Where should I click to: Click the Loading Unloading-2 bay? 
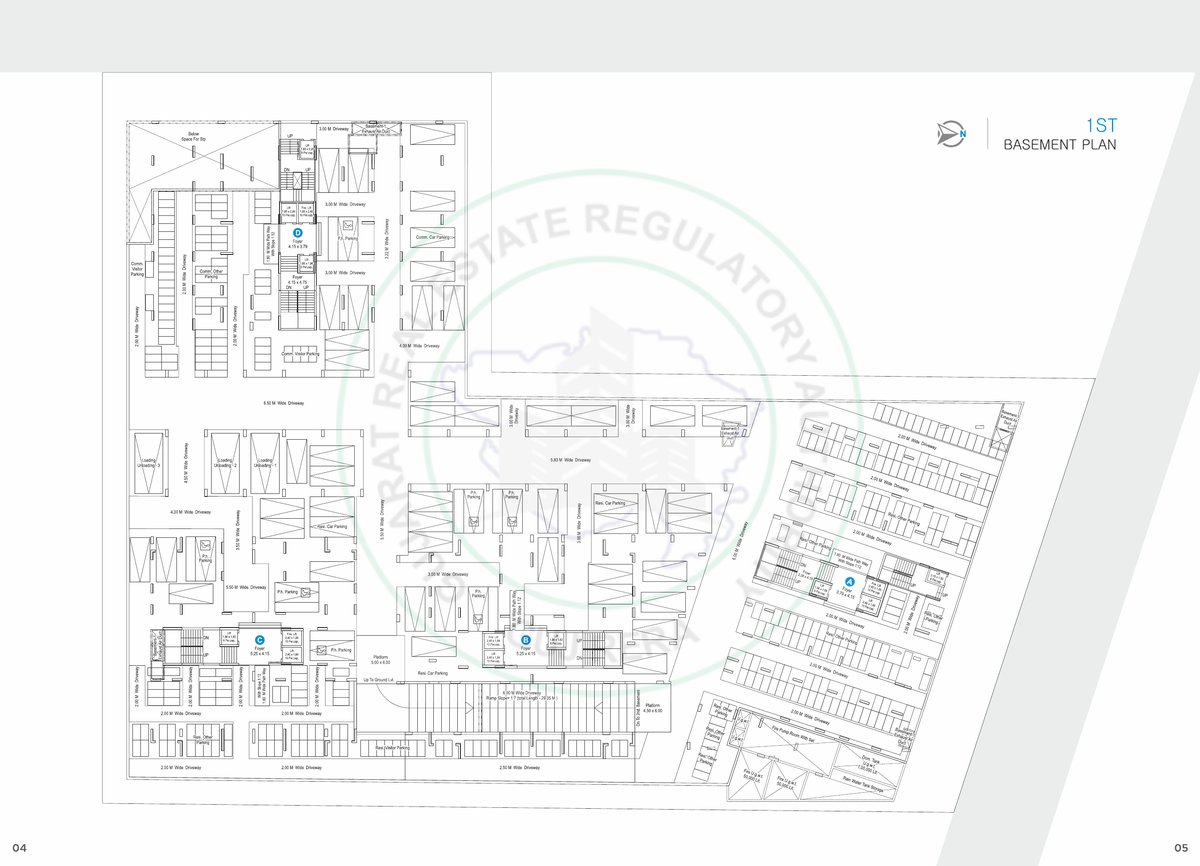[224, 463]
